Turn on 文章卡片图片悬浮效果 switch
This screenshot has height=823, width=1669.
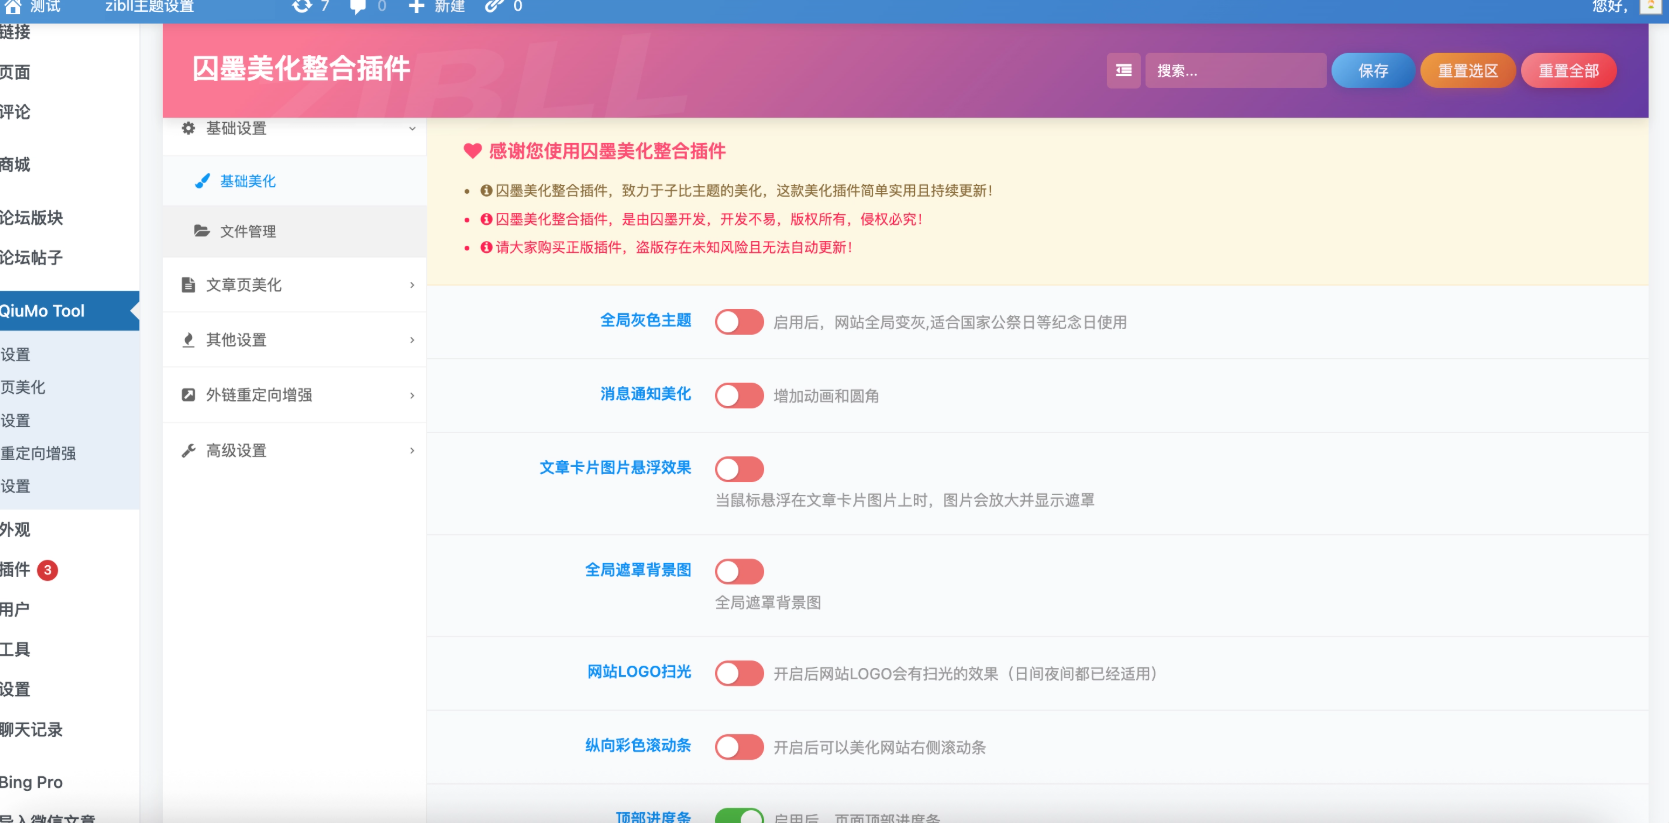point(739,469)
